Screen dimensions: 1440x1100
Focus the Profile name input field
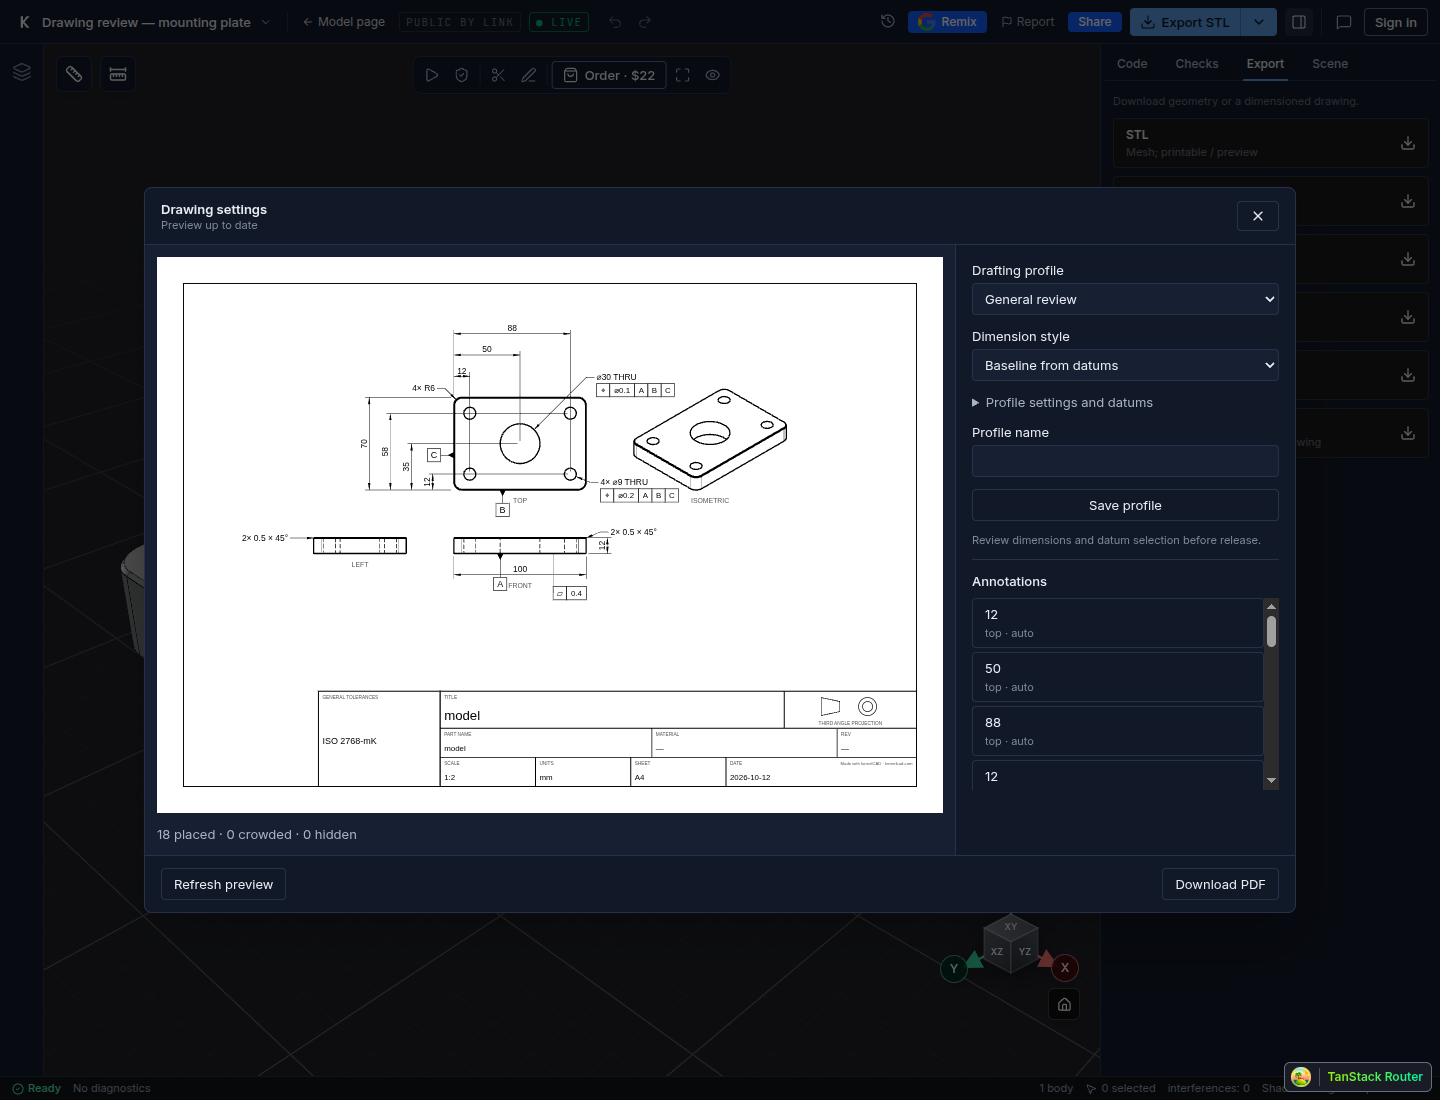[1125, 461]
